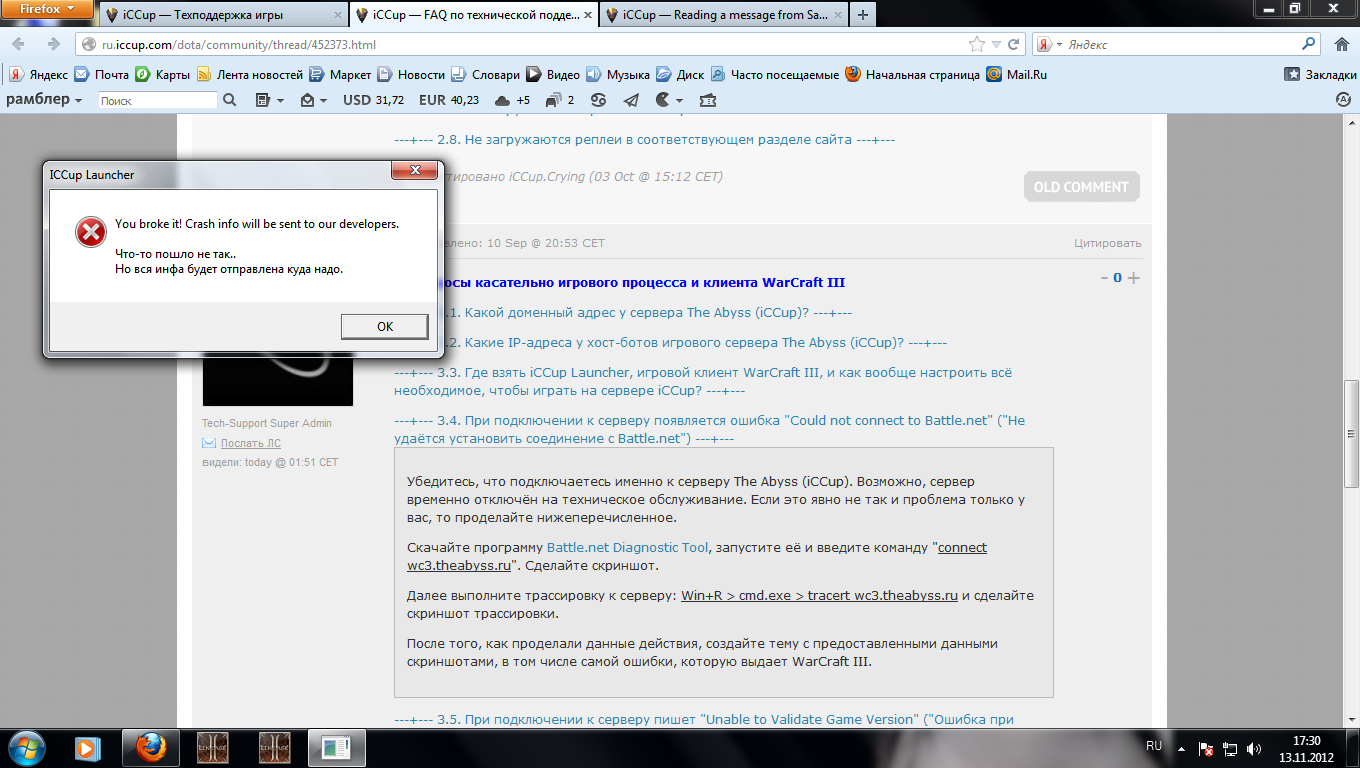This screenshot has width=1360, height=768.
Task: Open FAQ 3.5 'Unable to Validate Game Version' link
Action: 705,719
